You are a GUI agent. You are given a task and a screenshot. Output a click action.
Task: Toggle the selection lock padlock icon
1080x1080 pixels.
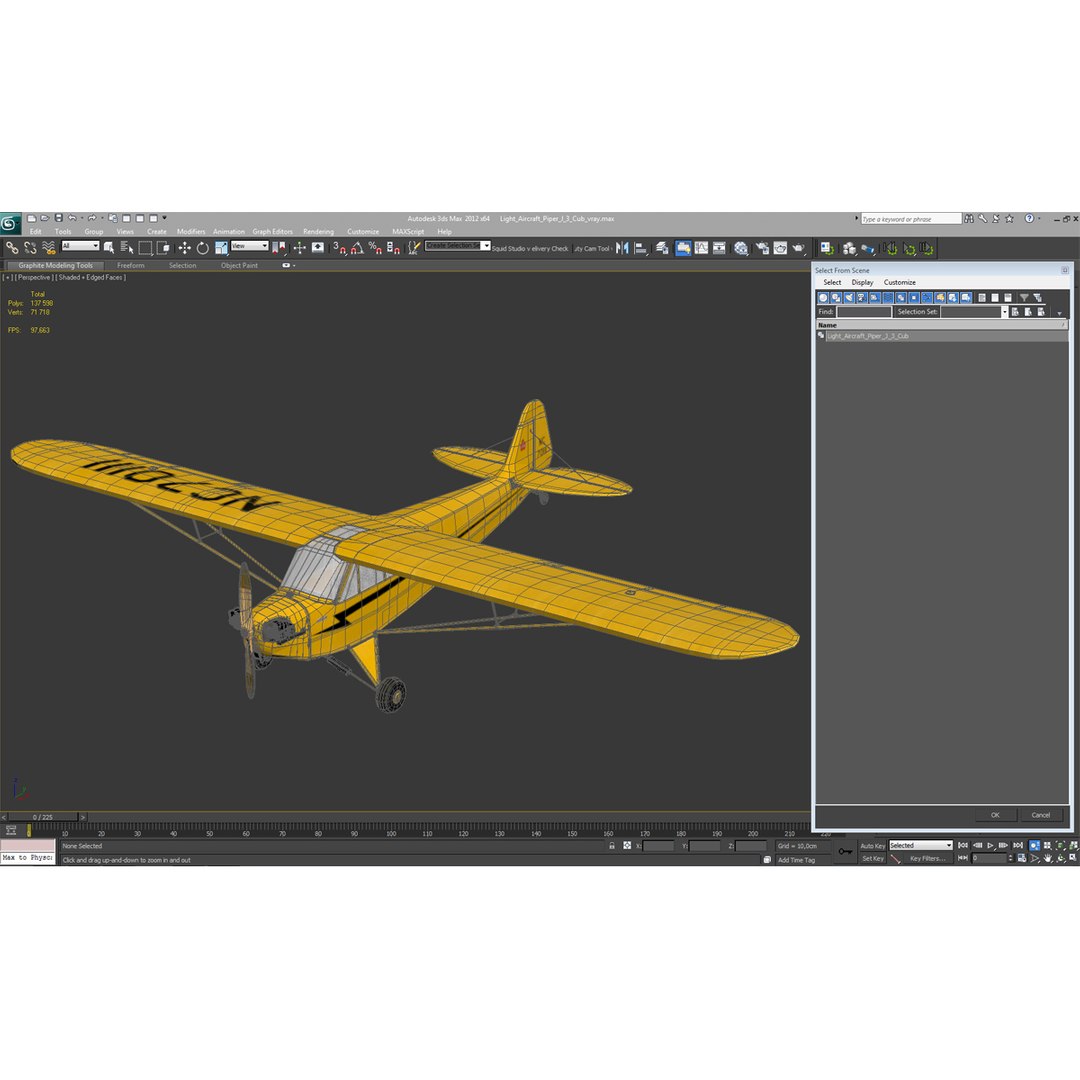612,845
